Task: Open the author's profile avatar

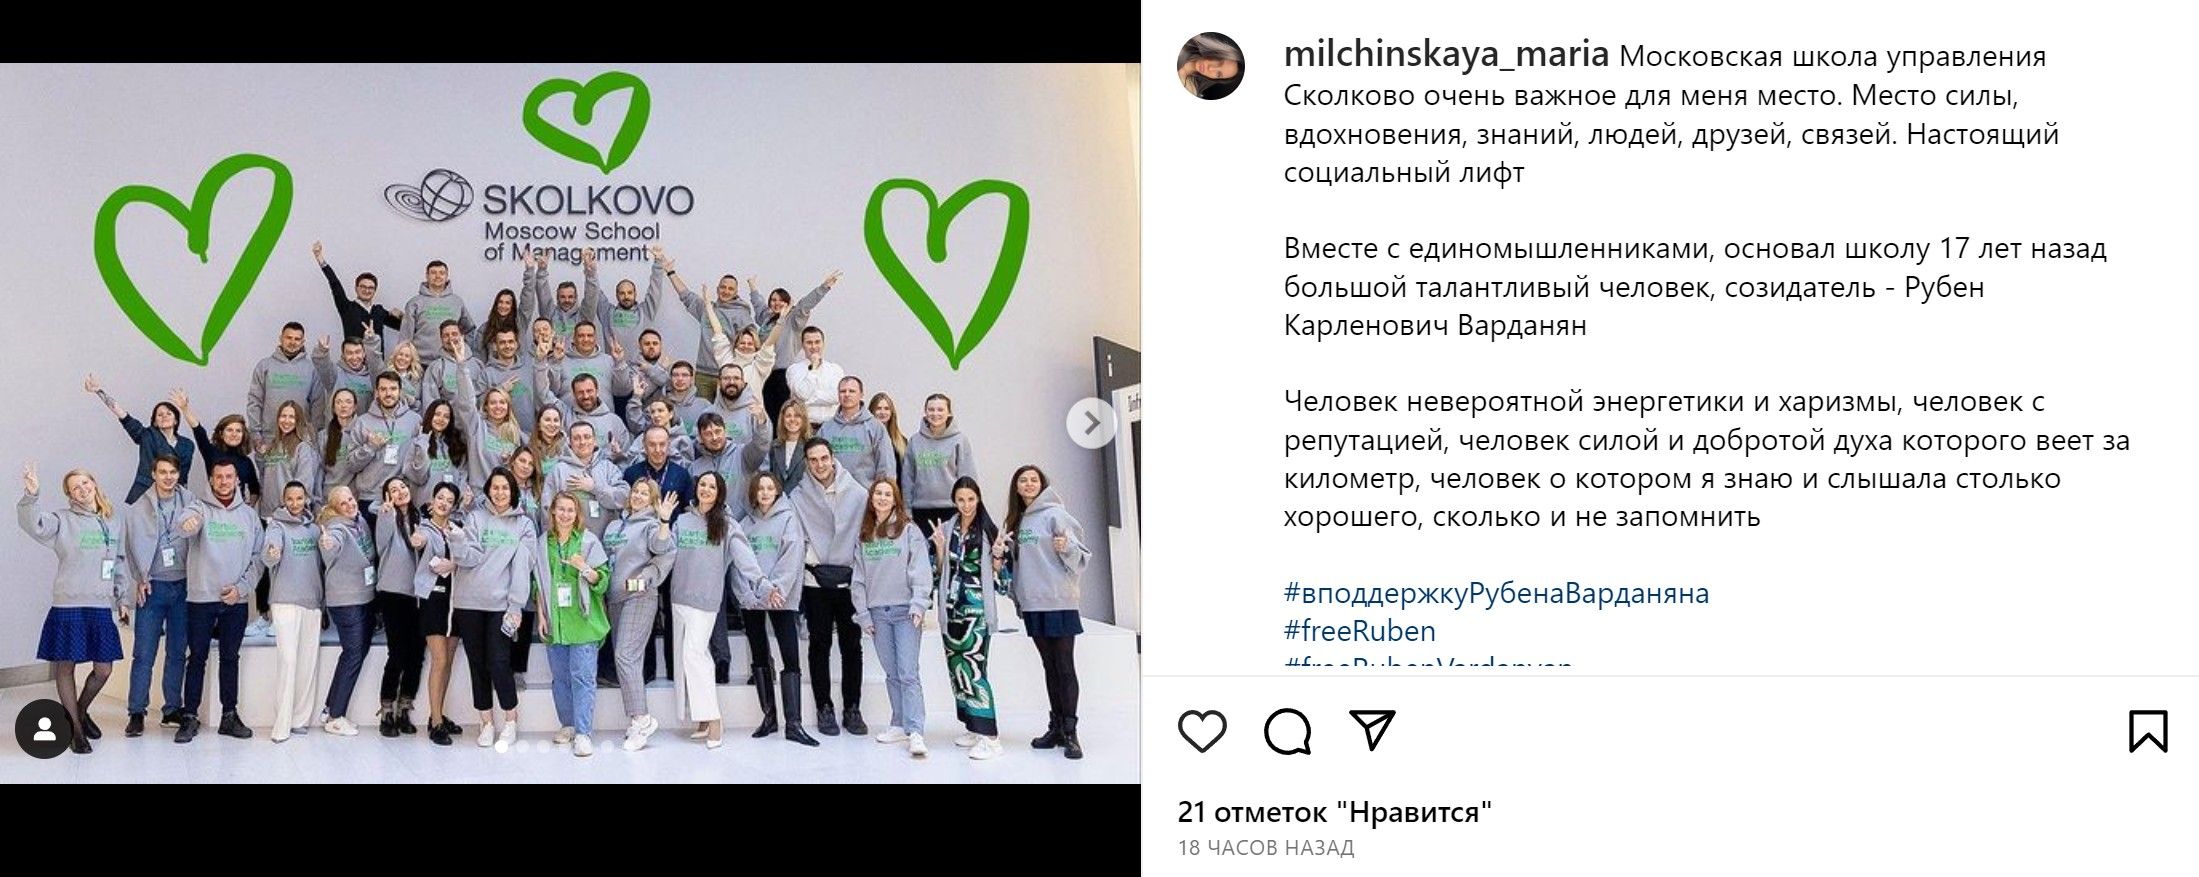Action: tap(1211, 66)
